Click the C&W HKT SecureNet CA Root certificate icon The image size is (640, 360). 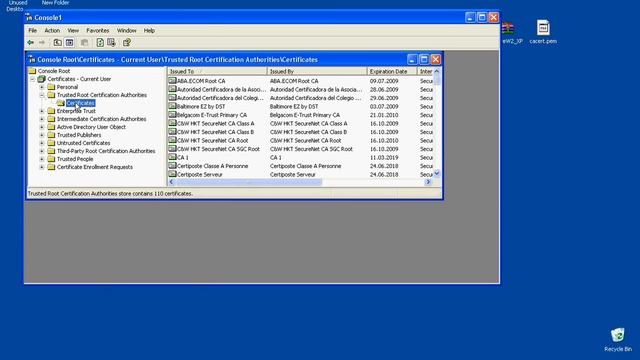(172, 140)
